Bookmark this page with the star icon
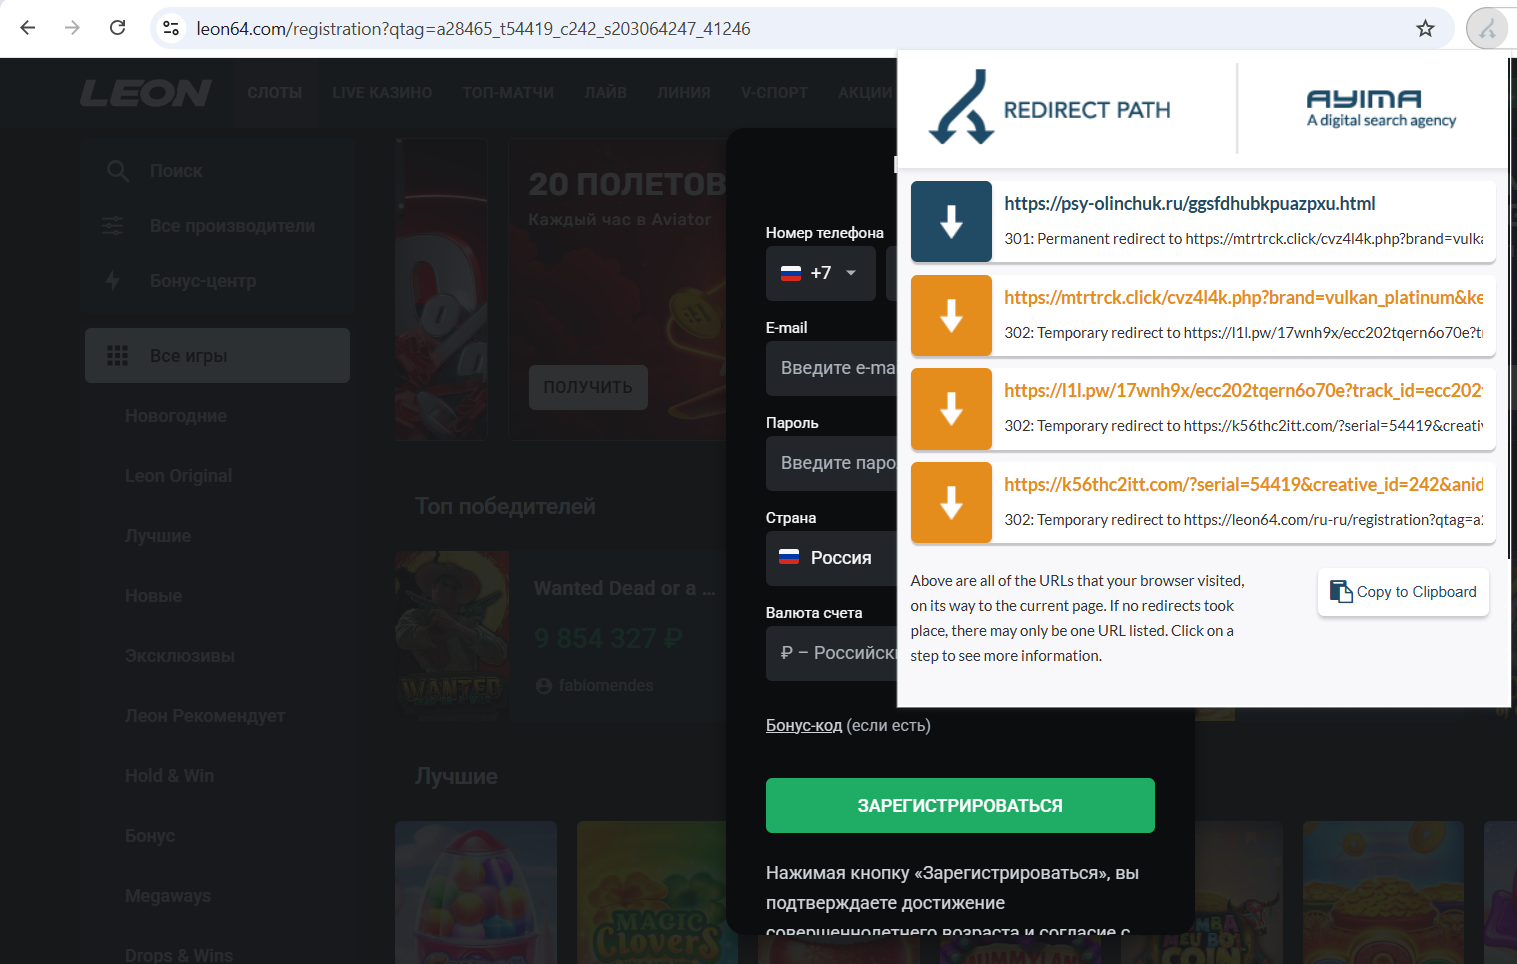 coord(1426,28)
